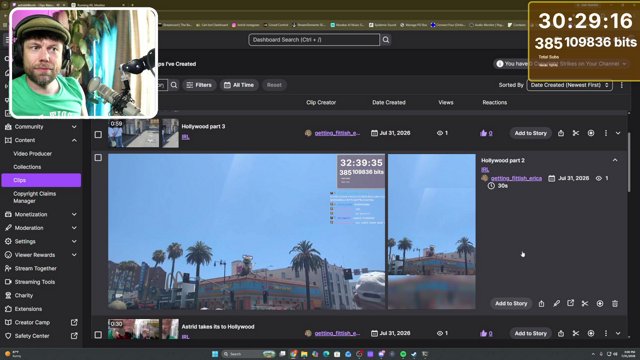The width and height of the screenshot is (640, 360).
Task: Click the share icon in Hollywood part 3 row
Action: [561, 133]
